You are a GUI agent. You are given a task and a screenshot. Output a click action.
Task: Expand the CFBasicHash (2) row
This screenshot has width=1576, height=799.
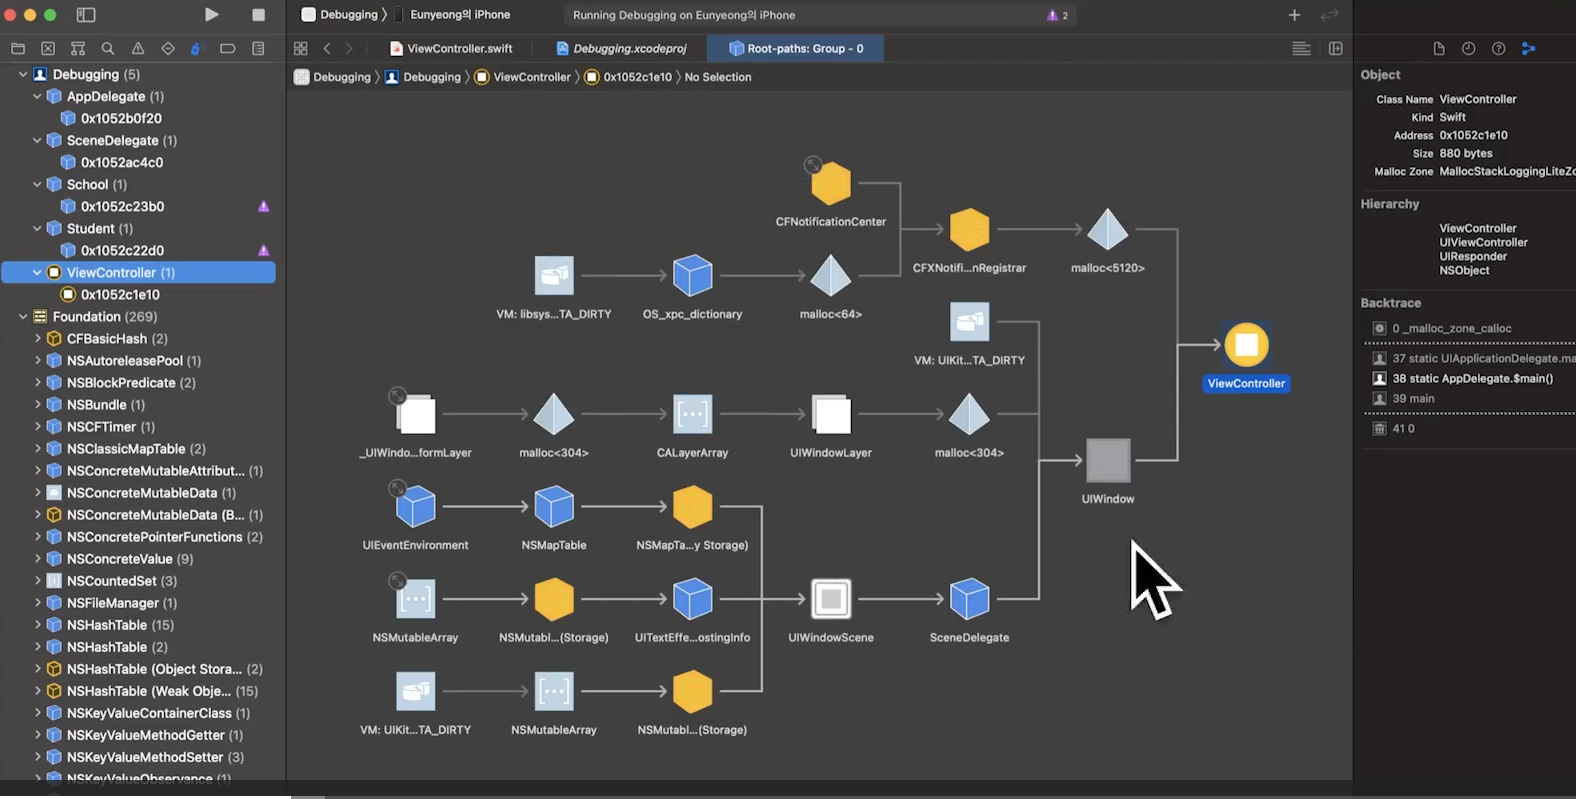(x=37, y=338)
